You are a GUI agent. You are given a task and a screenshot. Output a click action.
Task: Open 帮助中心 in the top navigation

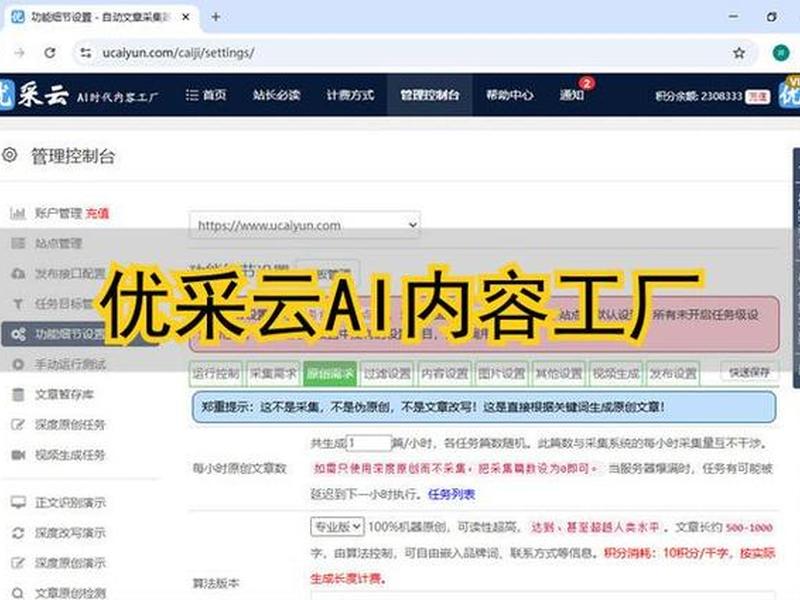[510, 95]
